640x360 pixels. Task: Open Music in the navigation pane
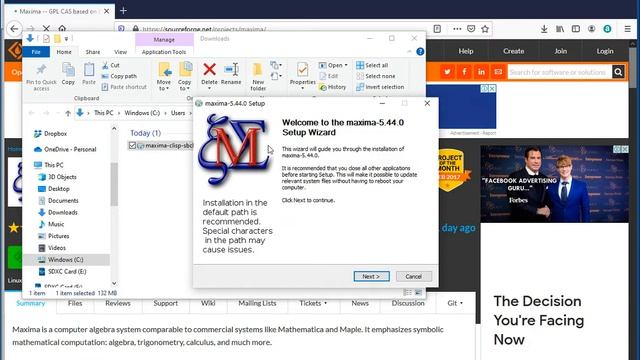click(51, 224)
